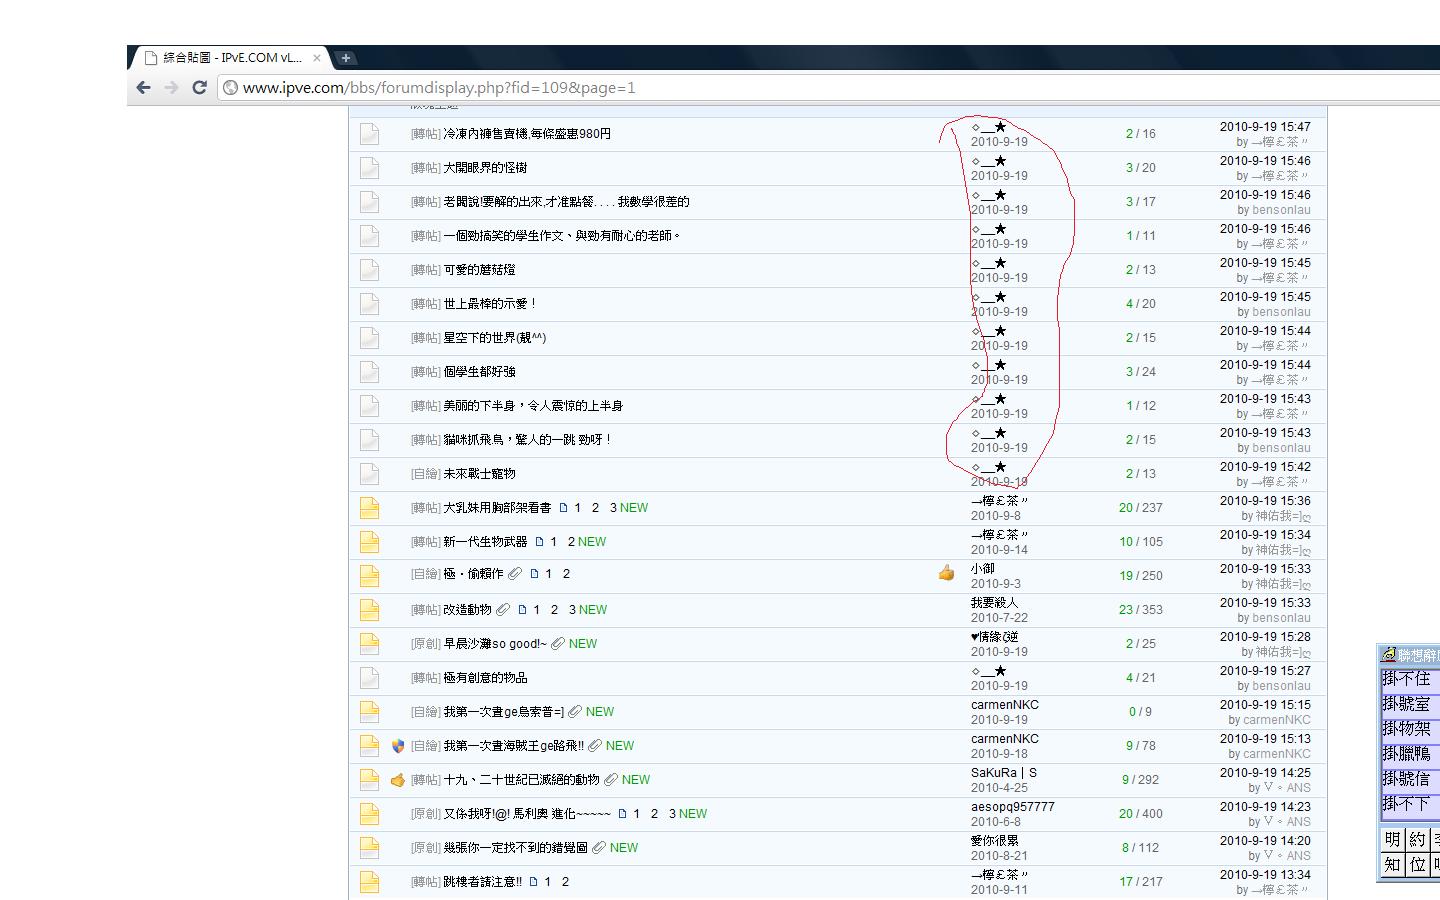Click the paperclip icon after 早晨沙灘so good!~
1440x900 pixels.
[558, 644]
